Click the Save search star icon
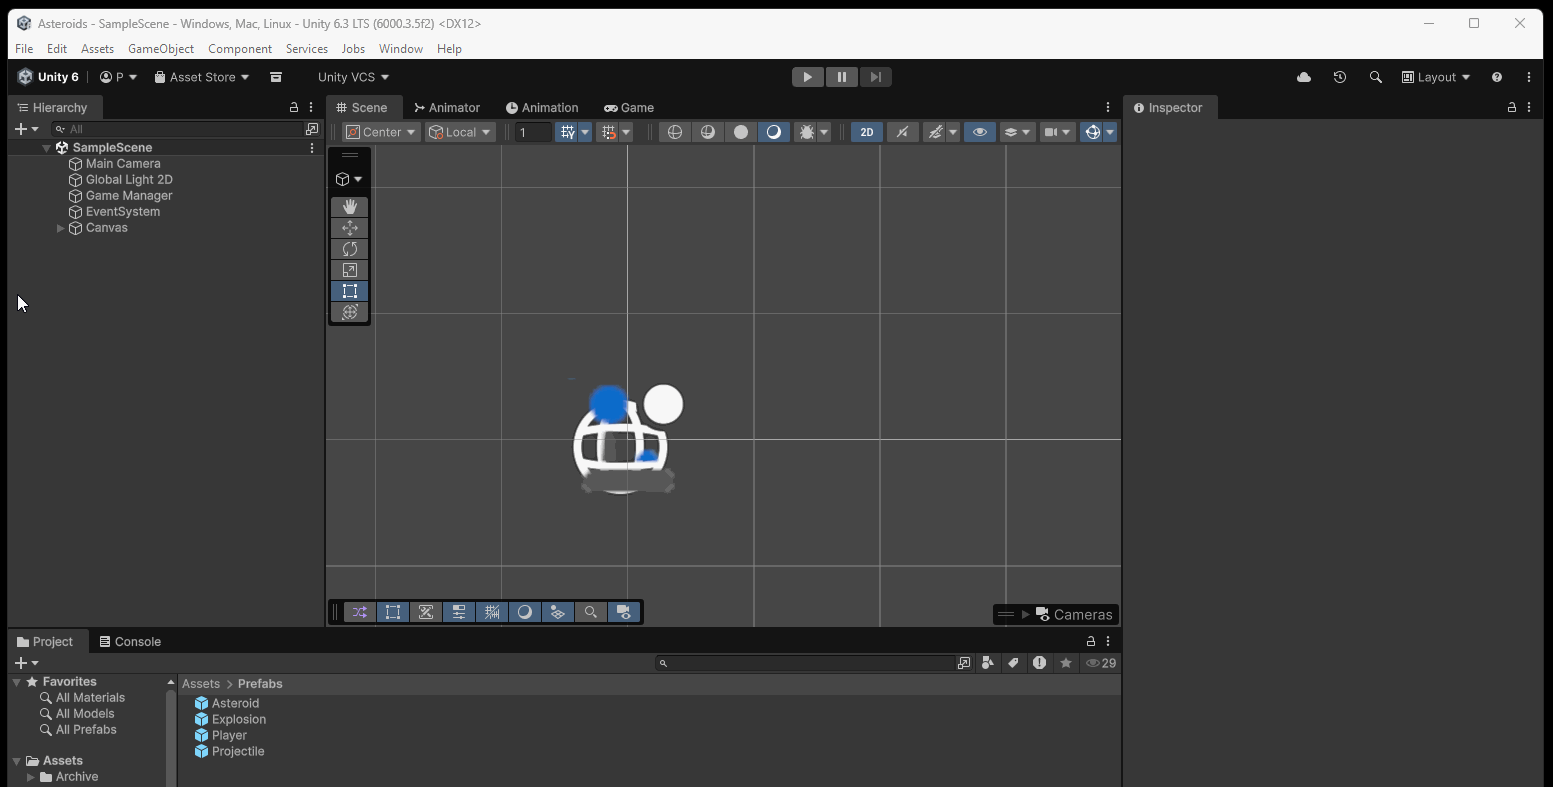 (1066, 663)
